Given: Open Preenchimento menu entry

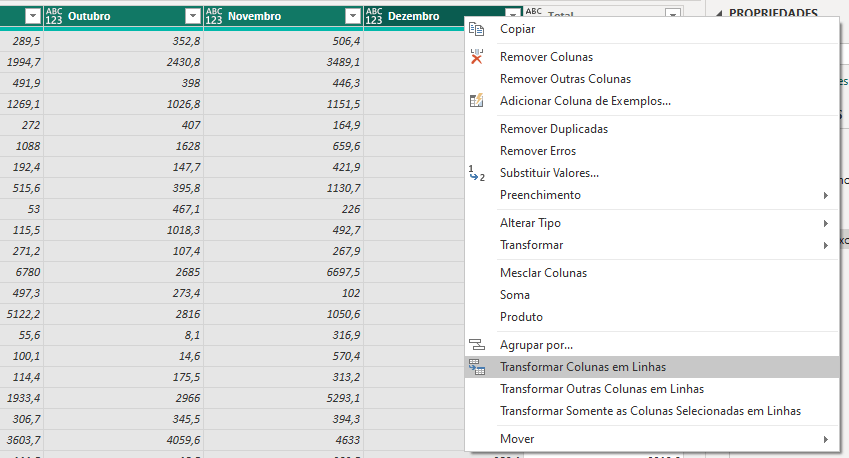Looking at the screenshot, I should click(652, 195).
